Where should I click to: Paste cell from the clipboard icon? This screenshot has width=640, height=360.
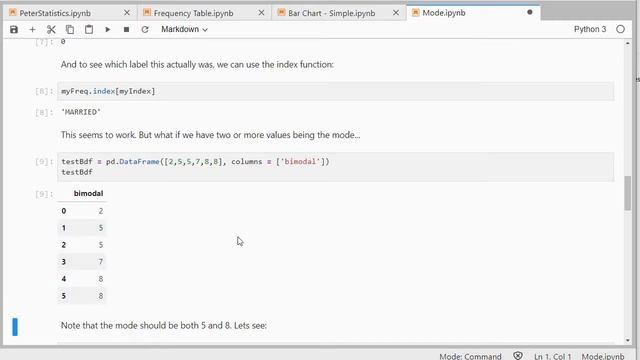pyautogui.click(x=89, y=29)
